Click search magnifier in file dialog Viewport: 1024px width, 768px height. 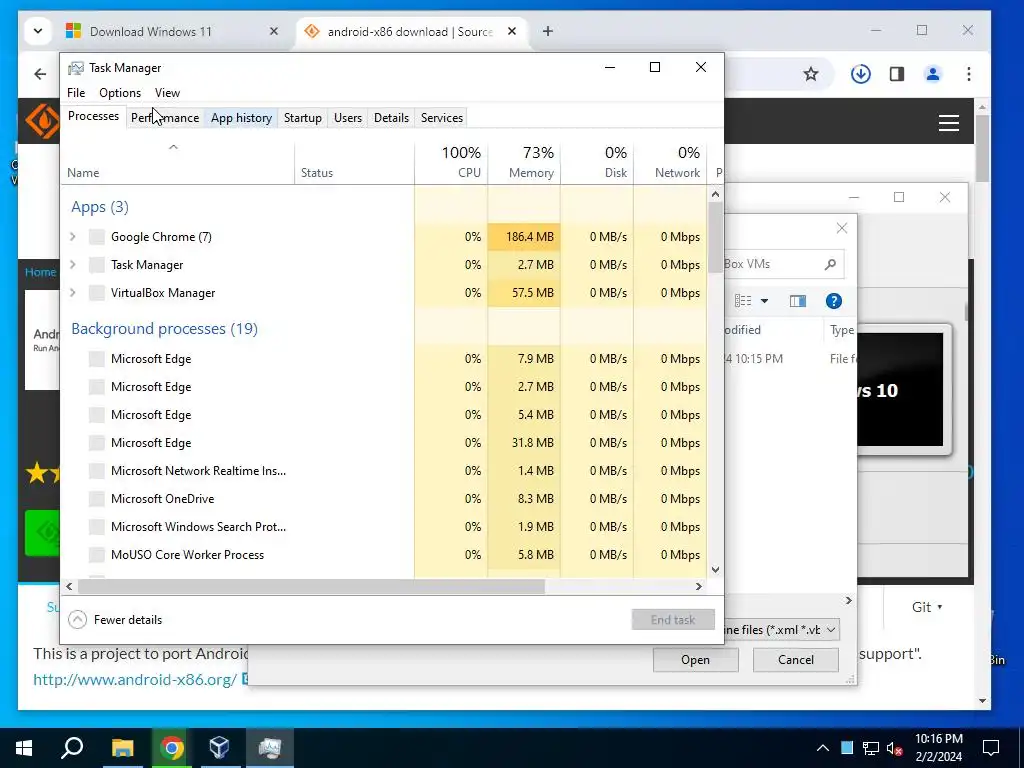point(830,264)
